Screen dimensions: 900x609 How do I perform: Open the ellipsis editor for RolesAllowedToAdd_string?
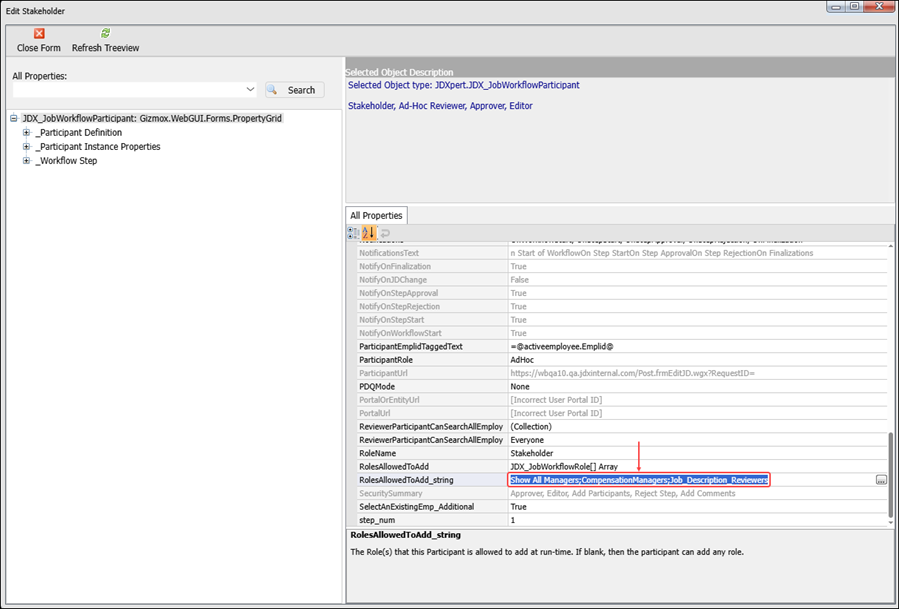[880, 480]
